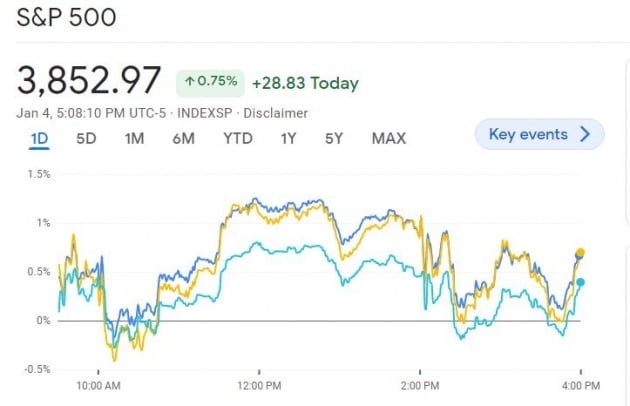Click the yellow end dot on chart
Screen dimensions: 630x406
tap(580, 253)
